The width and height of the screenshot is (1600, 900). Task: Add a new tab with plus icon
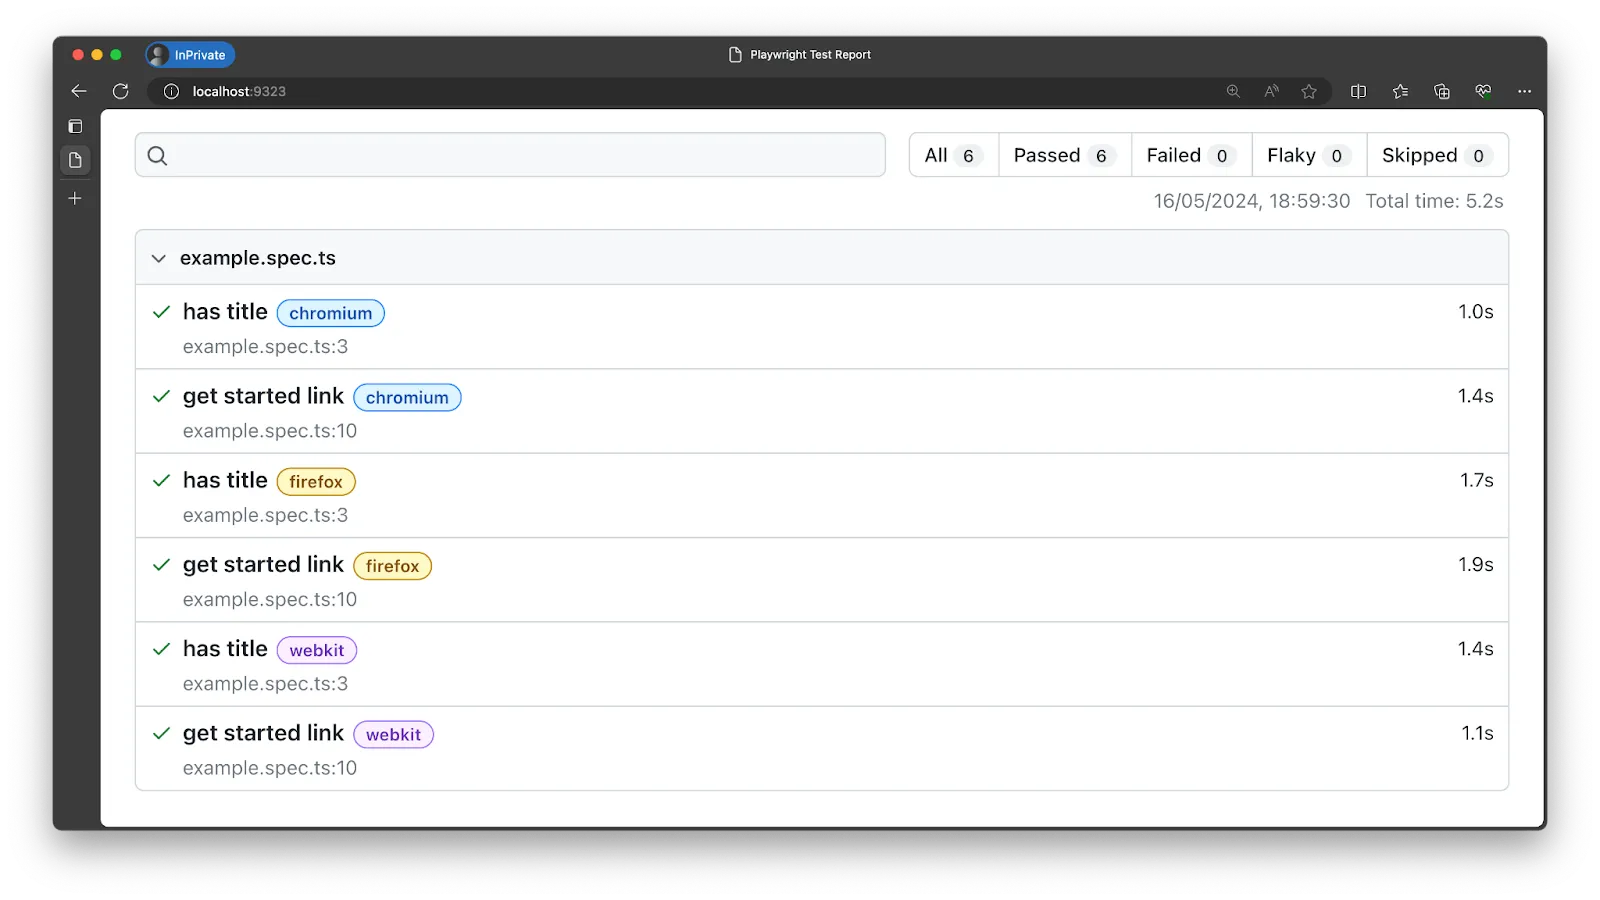[75, 198]
